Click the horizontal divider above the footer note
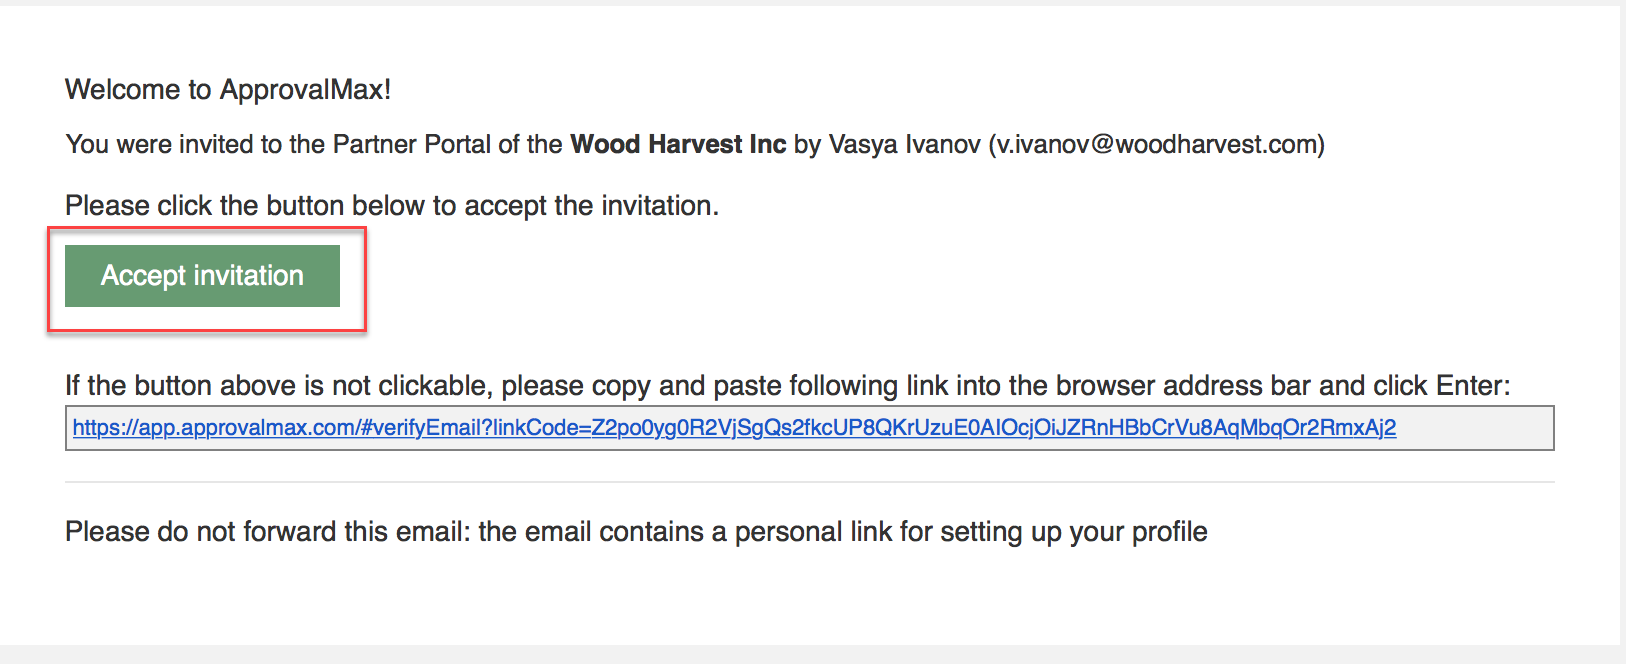Image resolution: width=1626 pixels, height=664 pixels. point(810,482)
